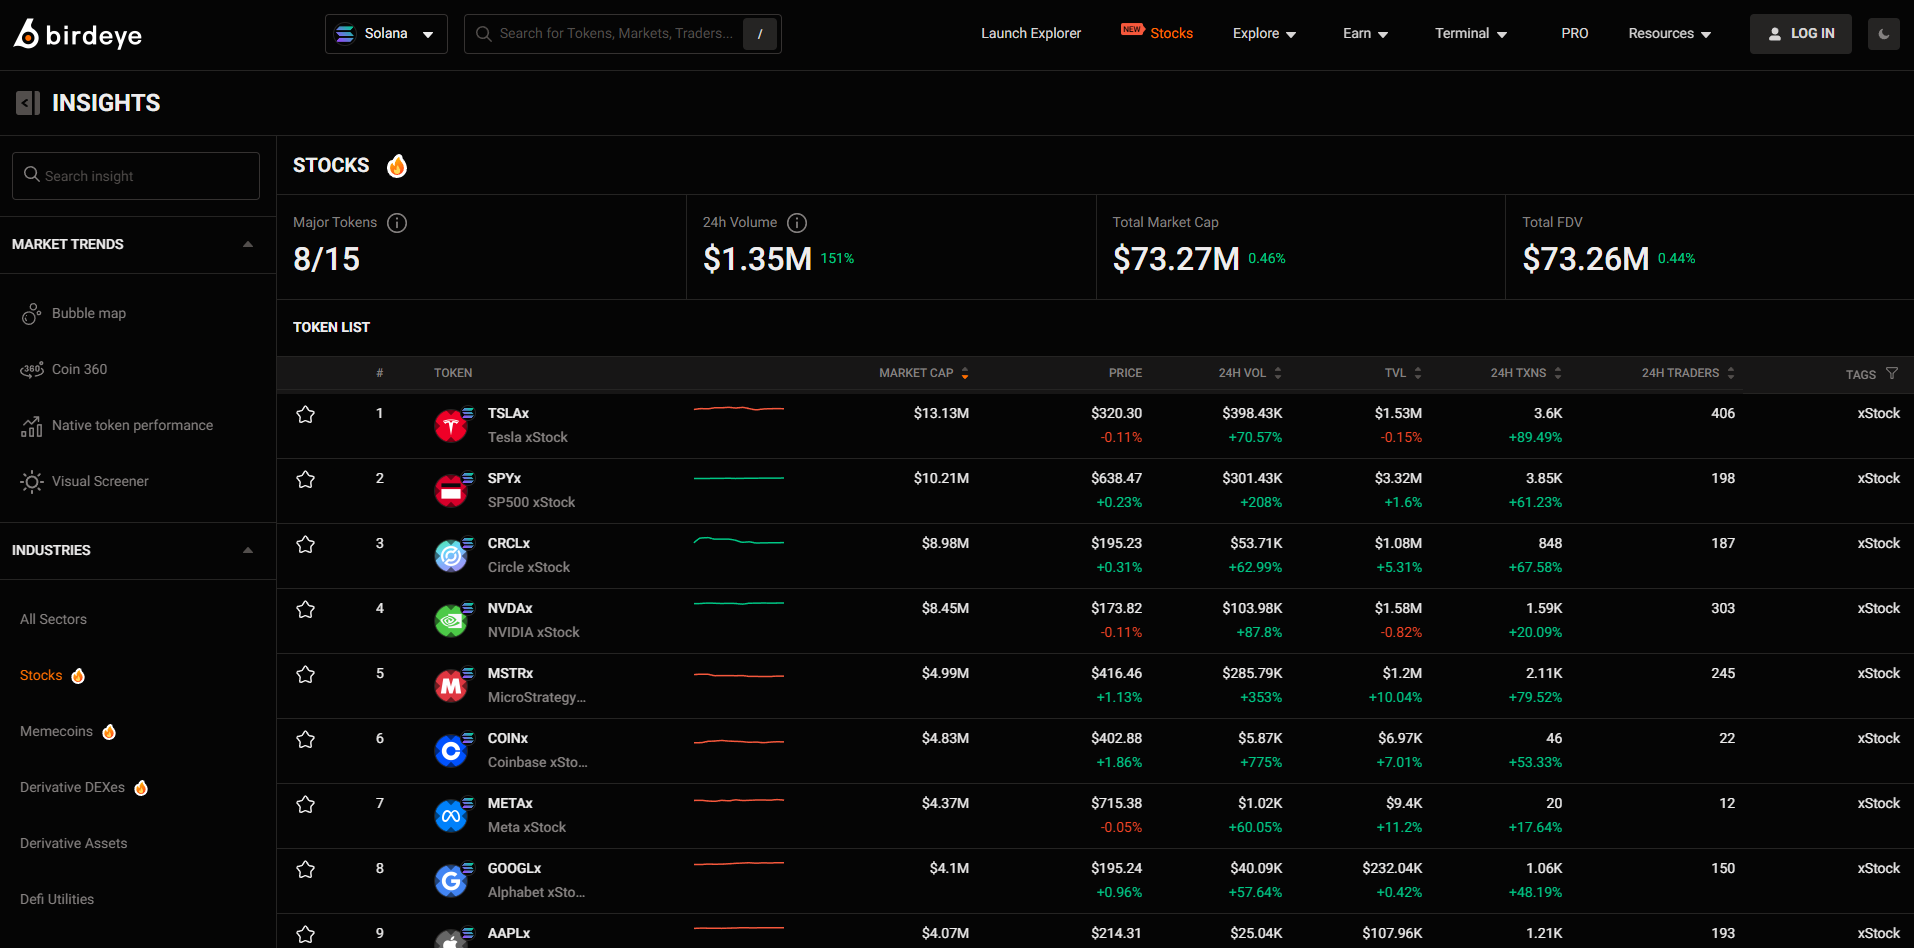Image resolution: width=1914 pixels, height=948 pixels.
Task: Go to the Stocks nav item
Action: pyautogui.click(x=1170, y=34)
